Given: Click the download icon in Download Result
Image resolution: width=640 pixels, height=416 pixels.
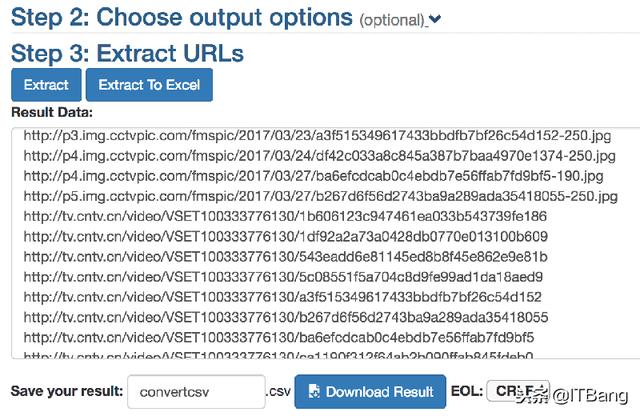Looking at the screenshot, I should point(313,391).
